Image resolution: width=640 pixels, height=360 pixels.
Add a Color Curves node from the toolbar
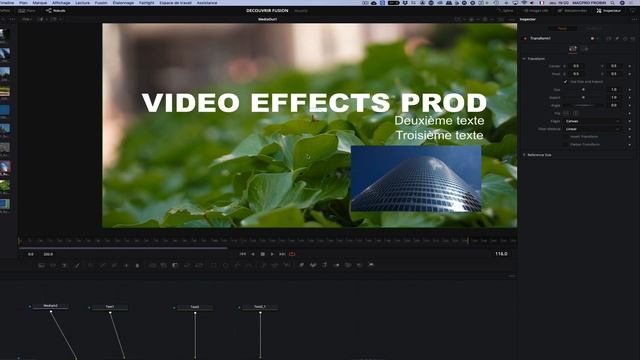click(x=102, y=265)
